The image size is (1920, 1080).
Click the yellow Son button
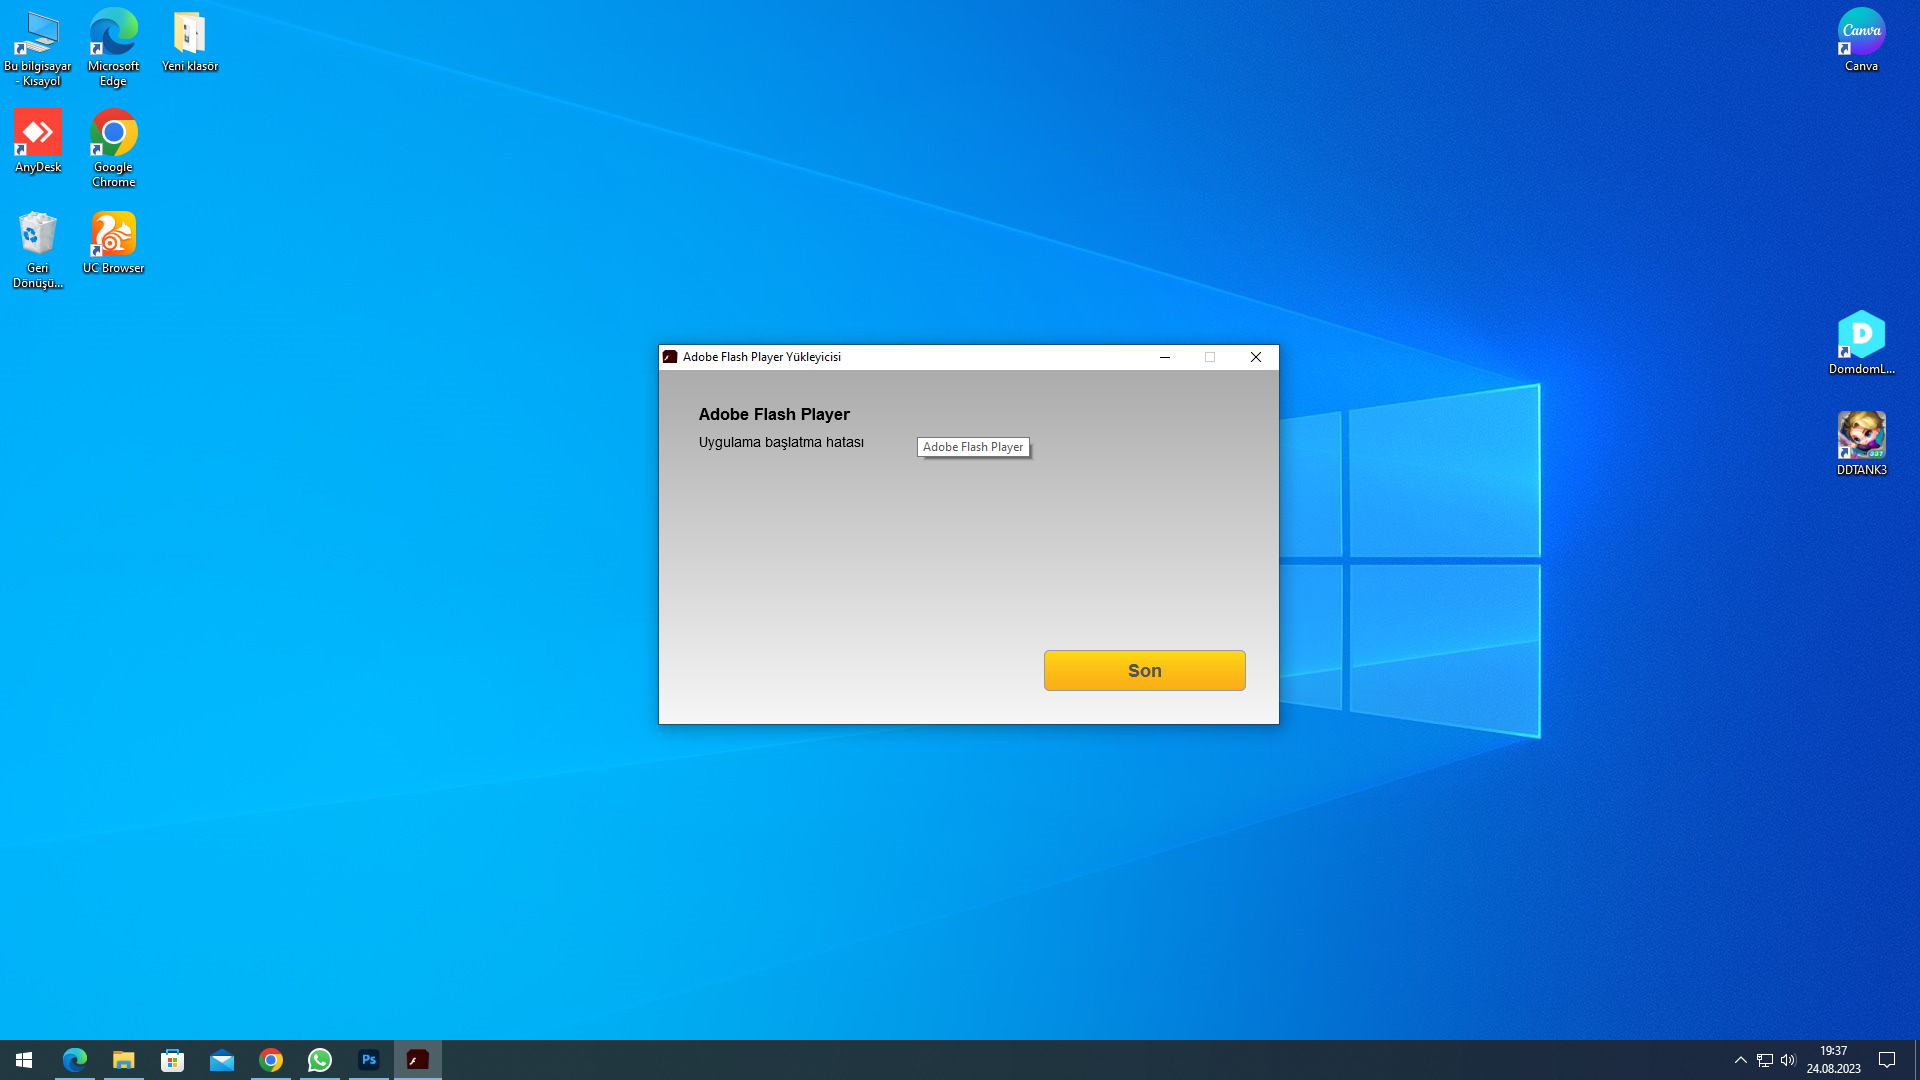click(x=1144, y=670)
